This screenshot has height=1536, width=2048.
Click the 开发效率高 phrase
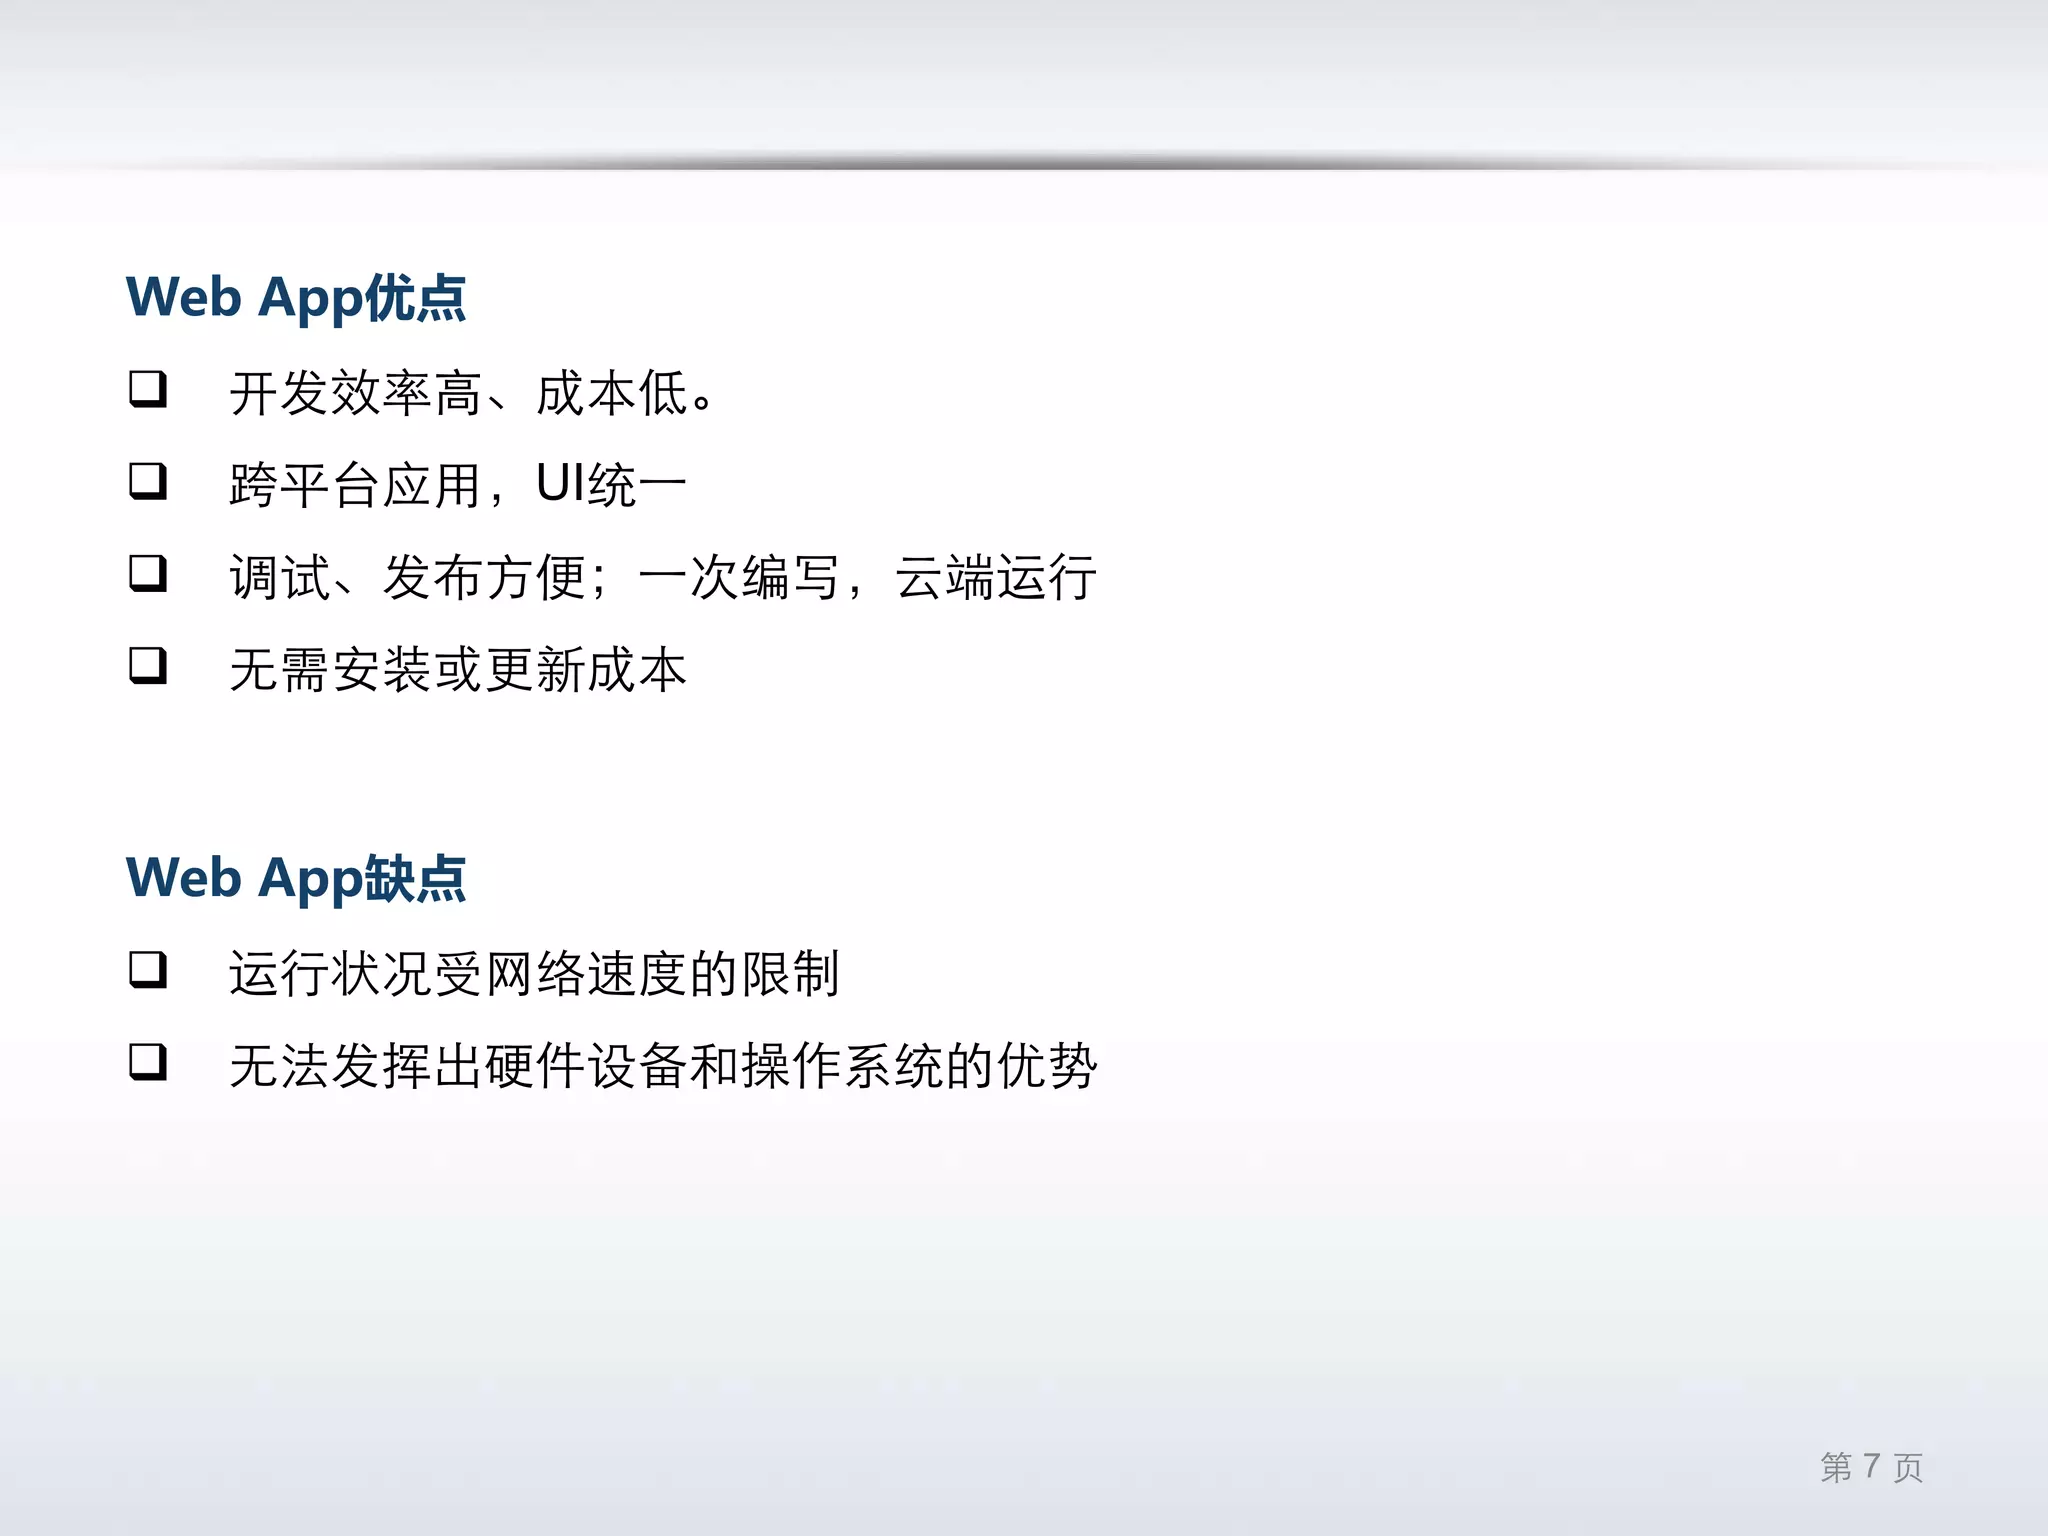356,393
